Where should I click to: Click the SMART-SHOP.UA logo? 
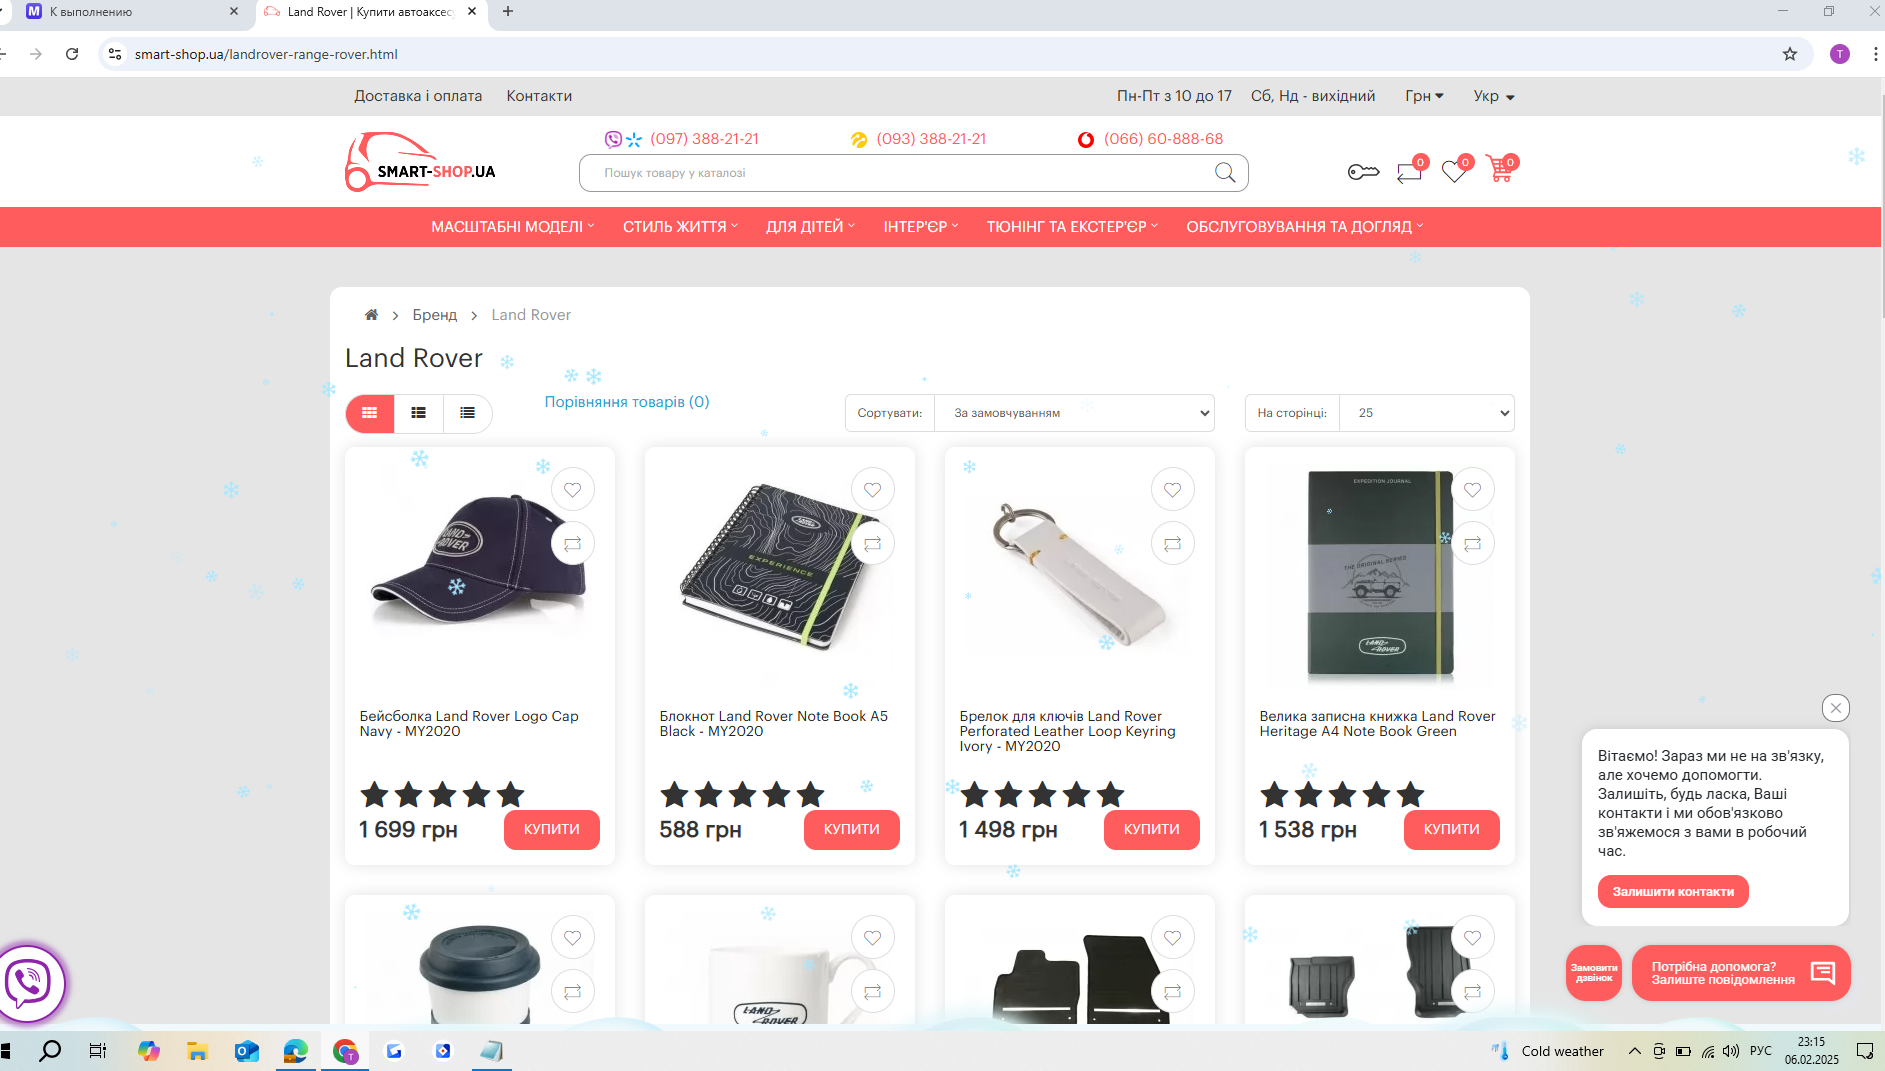coord(421,162)
